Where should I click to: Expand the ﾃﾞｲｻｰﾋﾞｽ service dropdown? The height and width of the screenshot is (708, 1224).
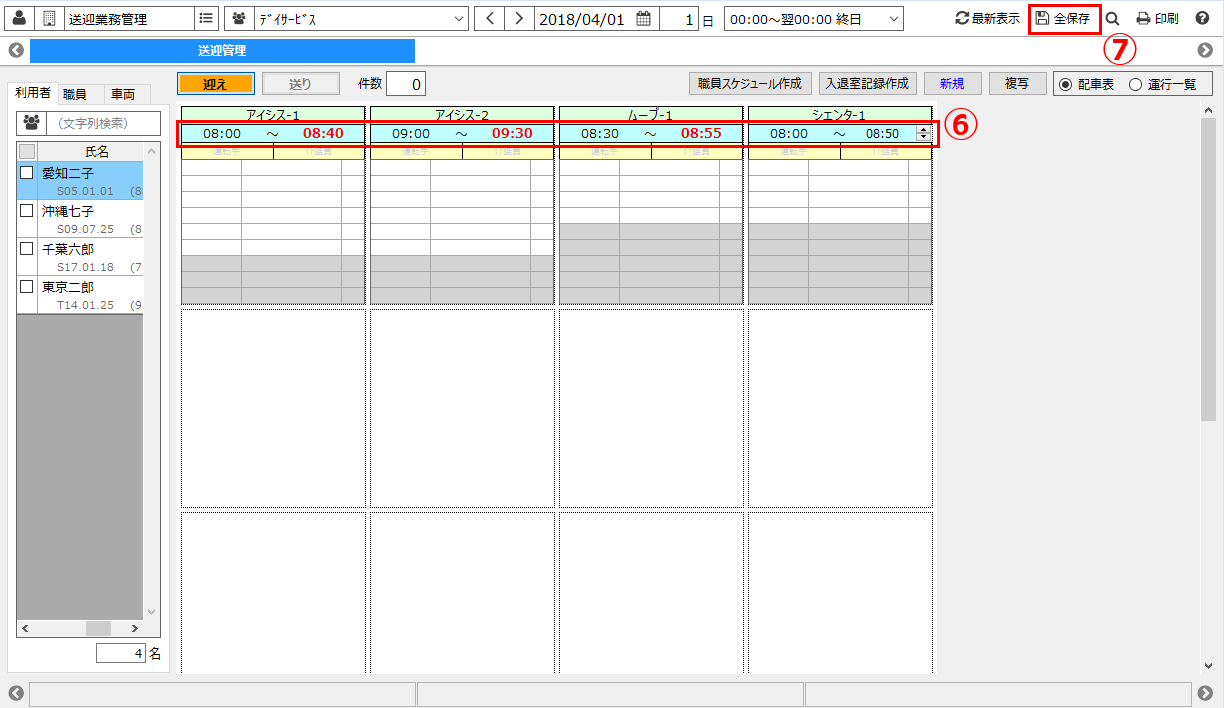pyautogui.click(x=458, y=18)
